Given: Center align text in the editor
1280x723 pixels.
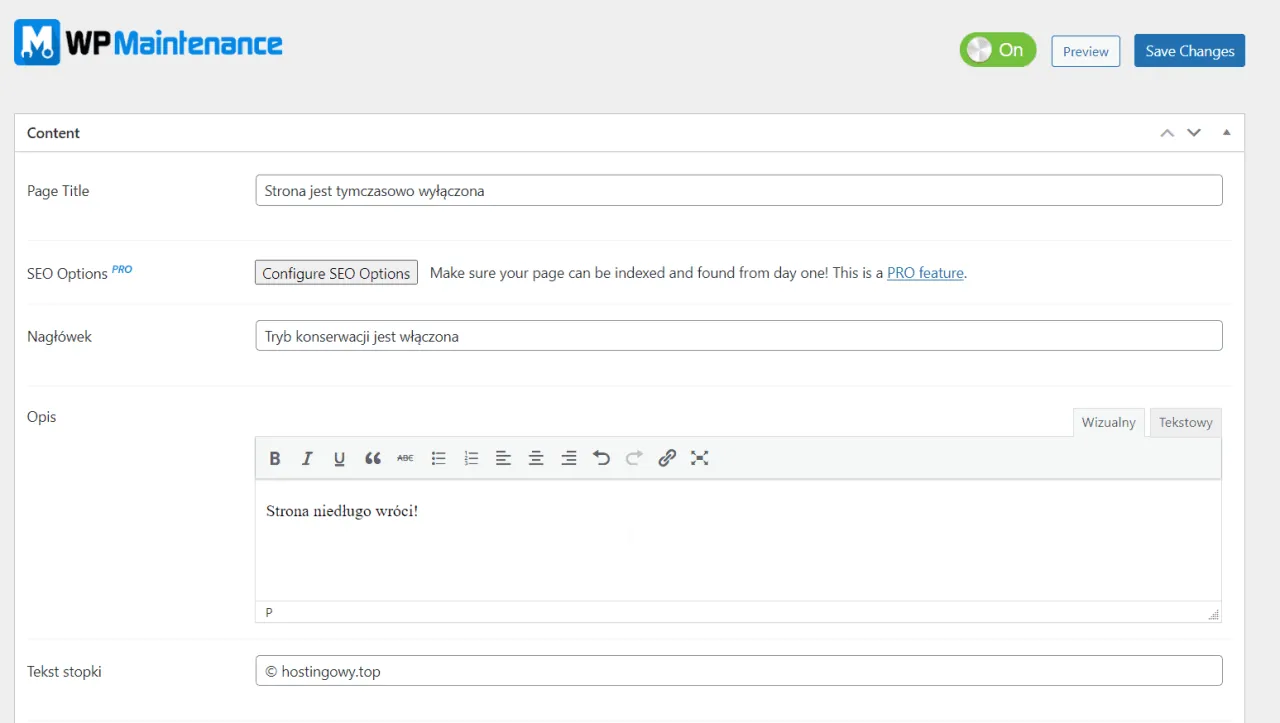Looking at the screenshot, I should coord(536,458).
